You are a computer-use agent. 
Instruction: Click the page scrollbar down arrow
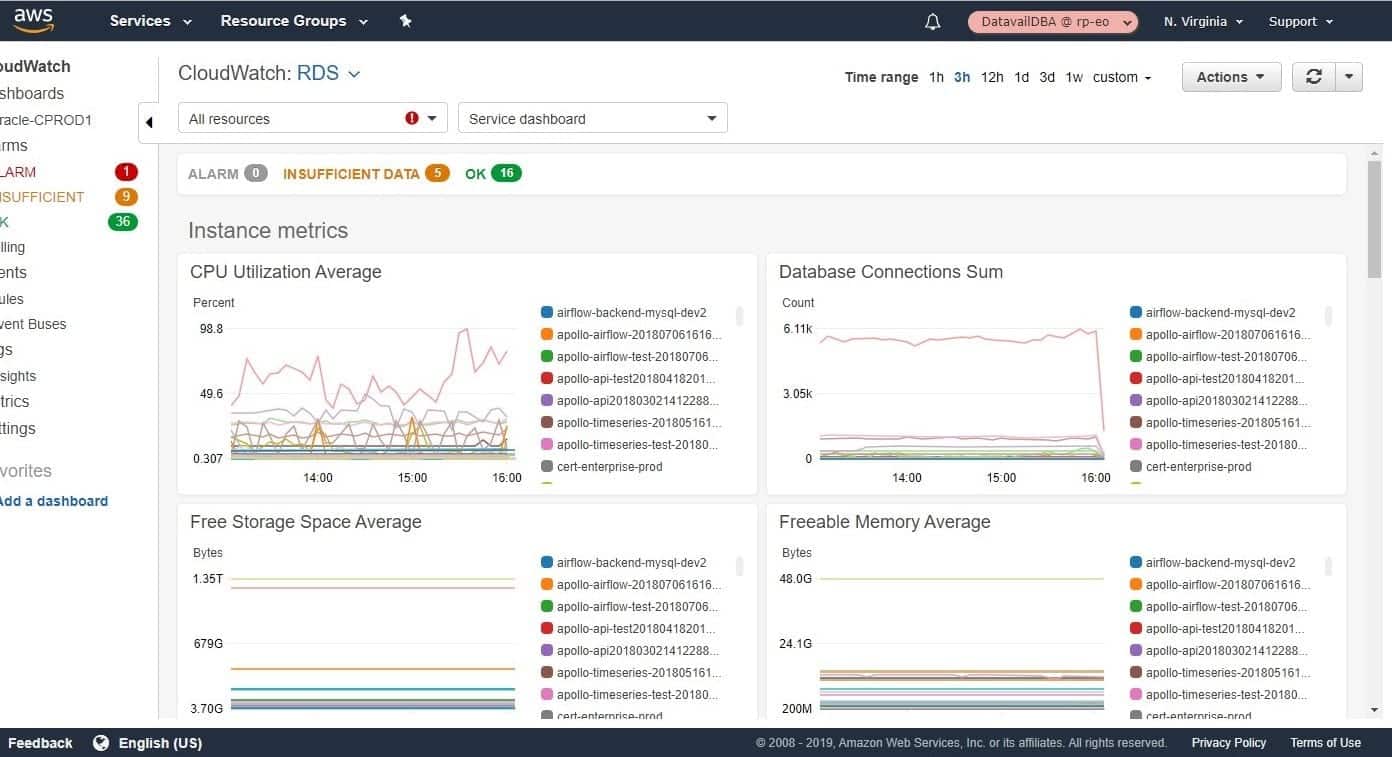pyautogui.click(x=1374, y=710)
